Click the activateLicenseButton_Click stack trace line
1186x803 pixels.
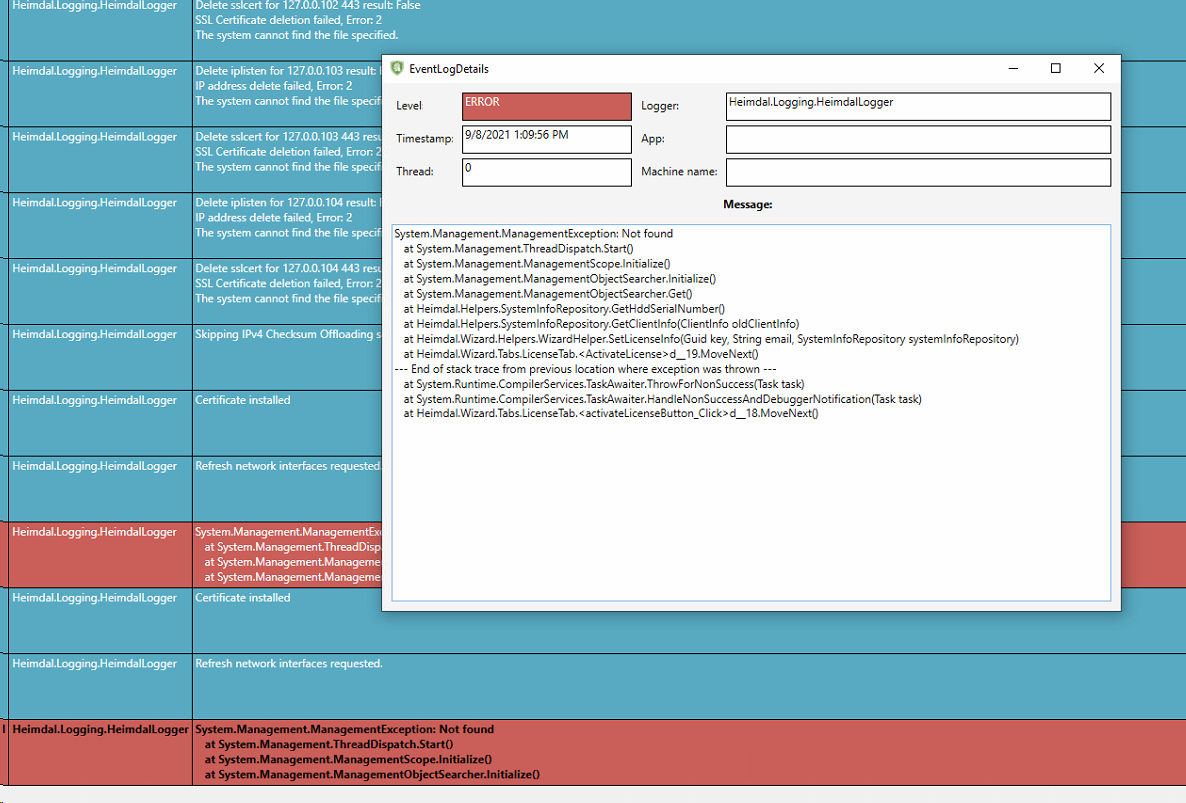point(611,414)
